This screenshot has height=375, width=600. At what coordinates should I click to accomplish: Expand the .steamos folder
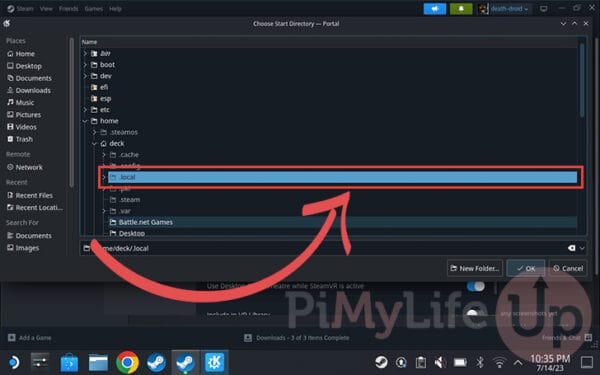tap(95, 132)
